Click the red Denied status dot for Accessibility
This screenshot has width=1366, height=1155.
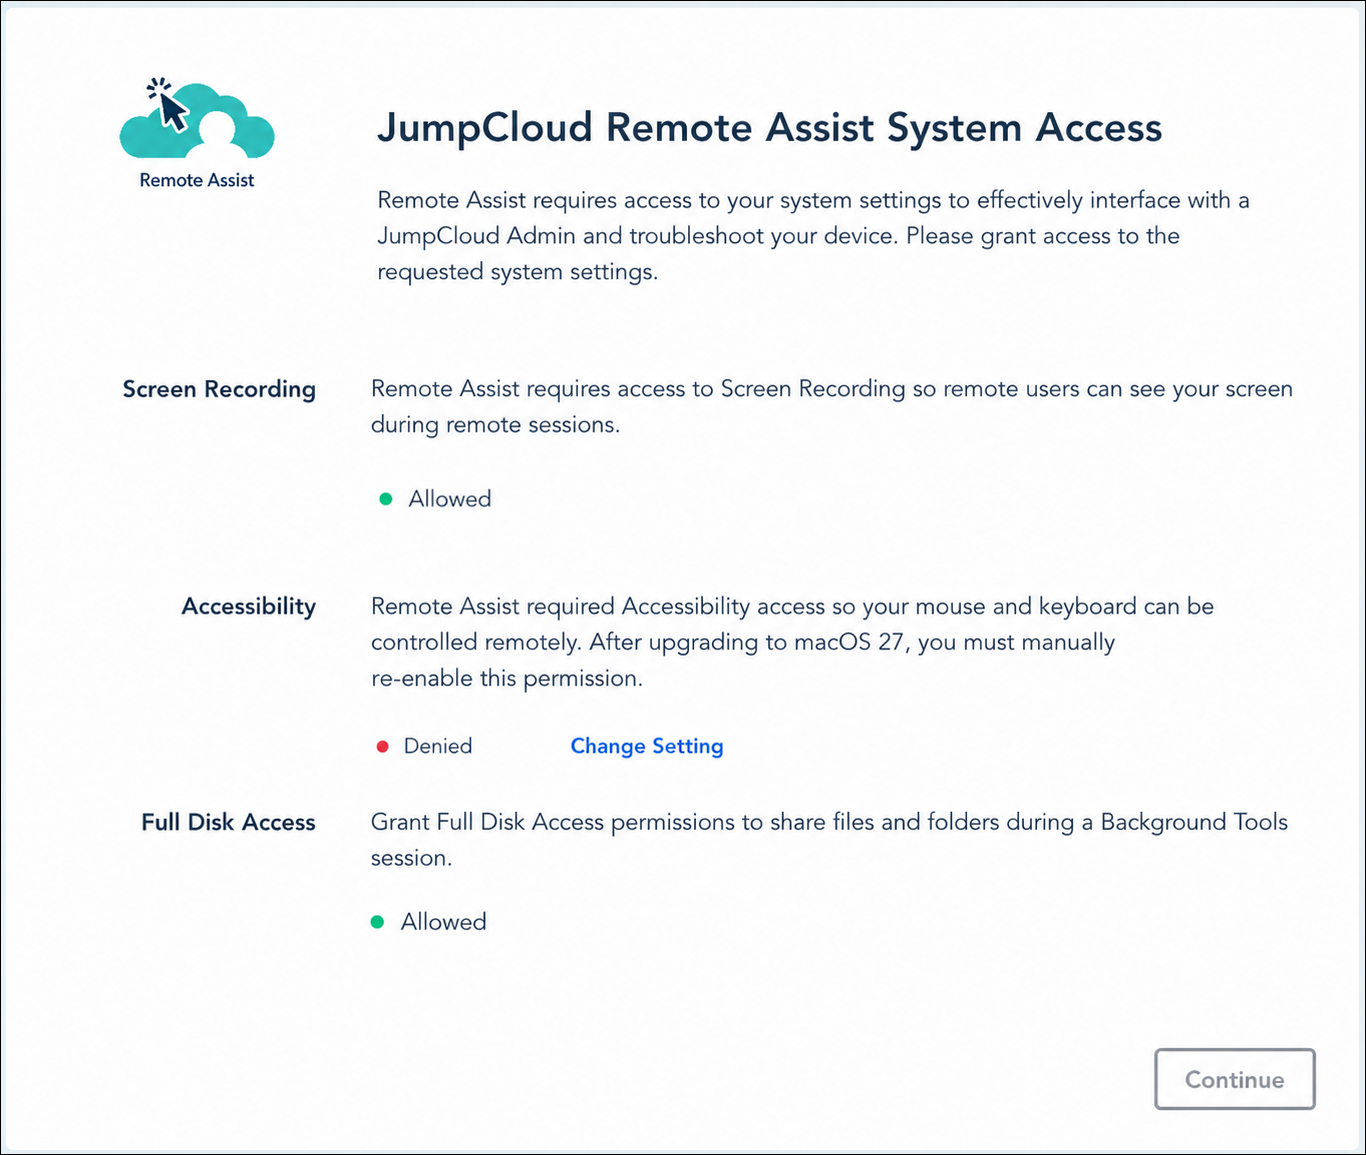pyautogui.click(x=382, y=746)
